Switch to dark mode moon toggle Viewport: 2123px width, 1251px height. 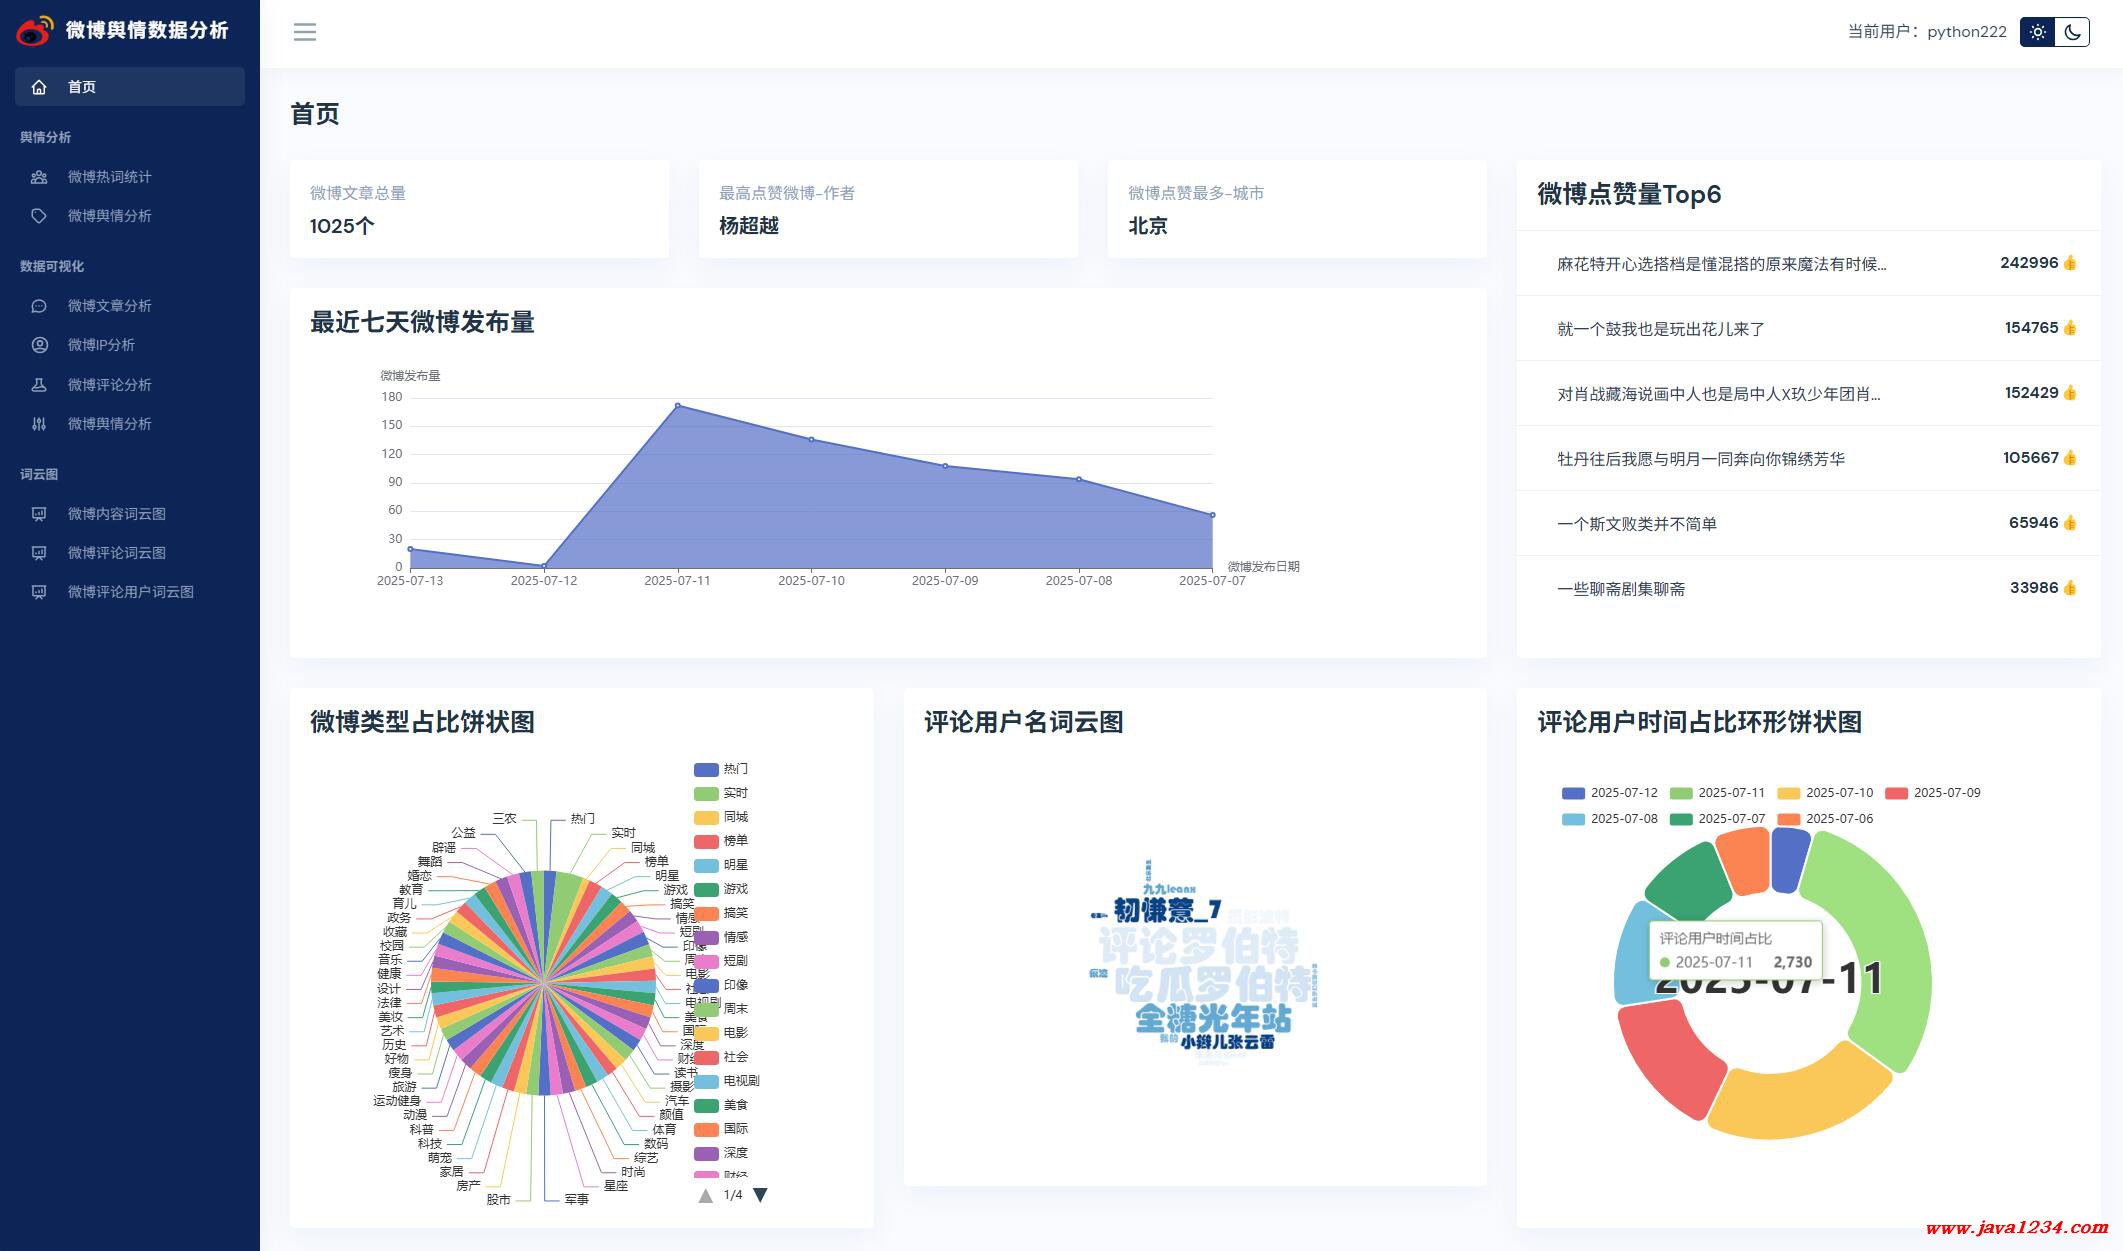tap(2072, 32)
